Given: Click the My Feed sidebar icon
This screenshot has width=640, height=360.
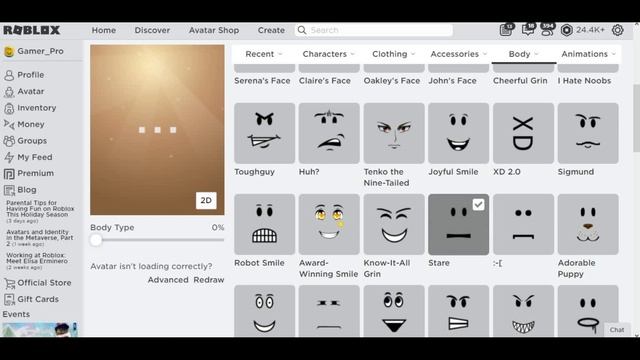Looking at the screenshot, I should point(9,157).
